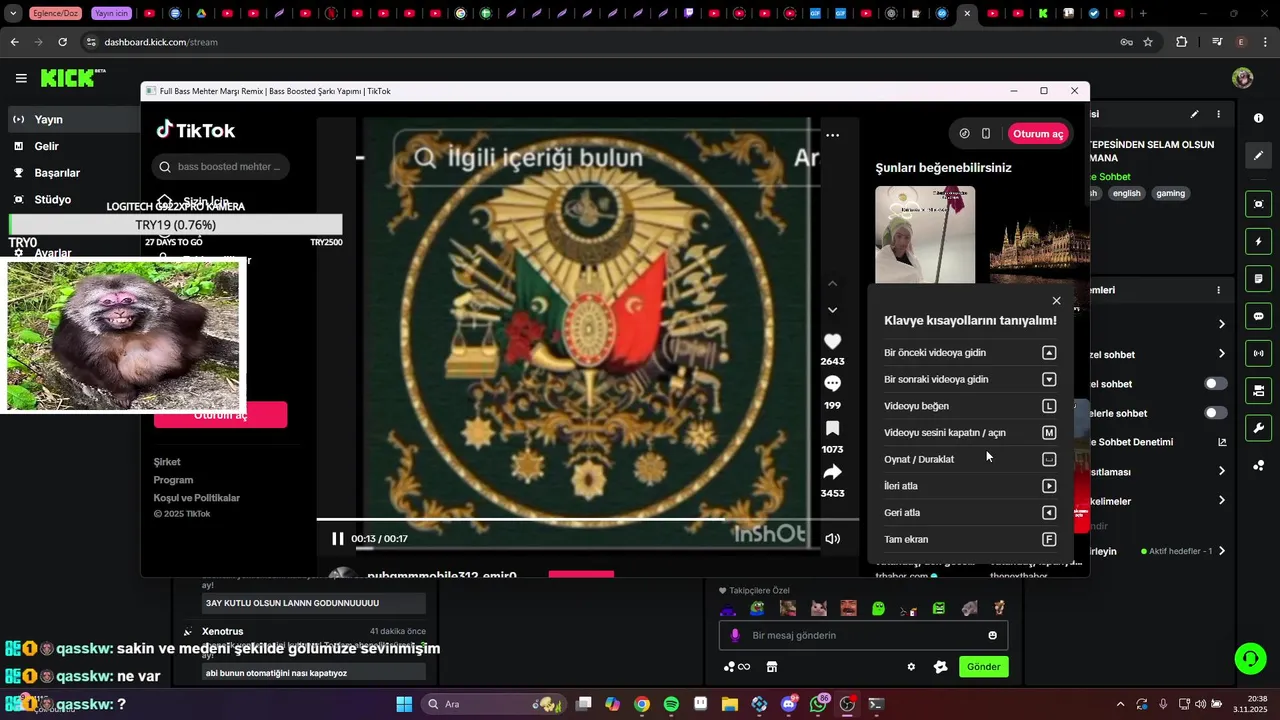Click TikTok phone app icon near Oturum aç

click(x=986, y=133)
